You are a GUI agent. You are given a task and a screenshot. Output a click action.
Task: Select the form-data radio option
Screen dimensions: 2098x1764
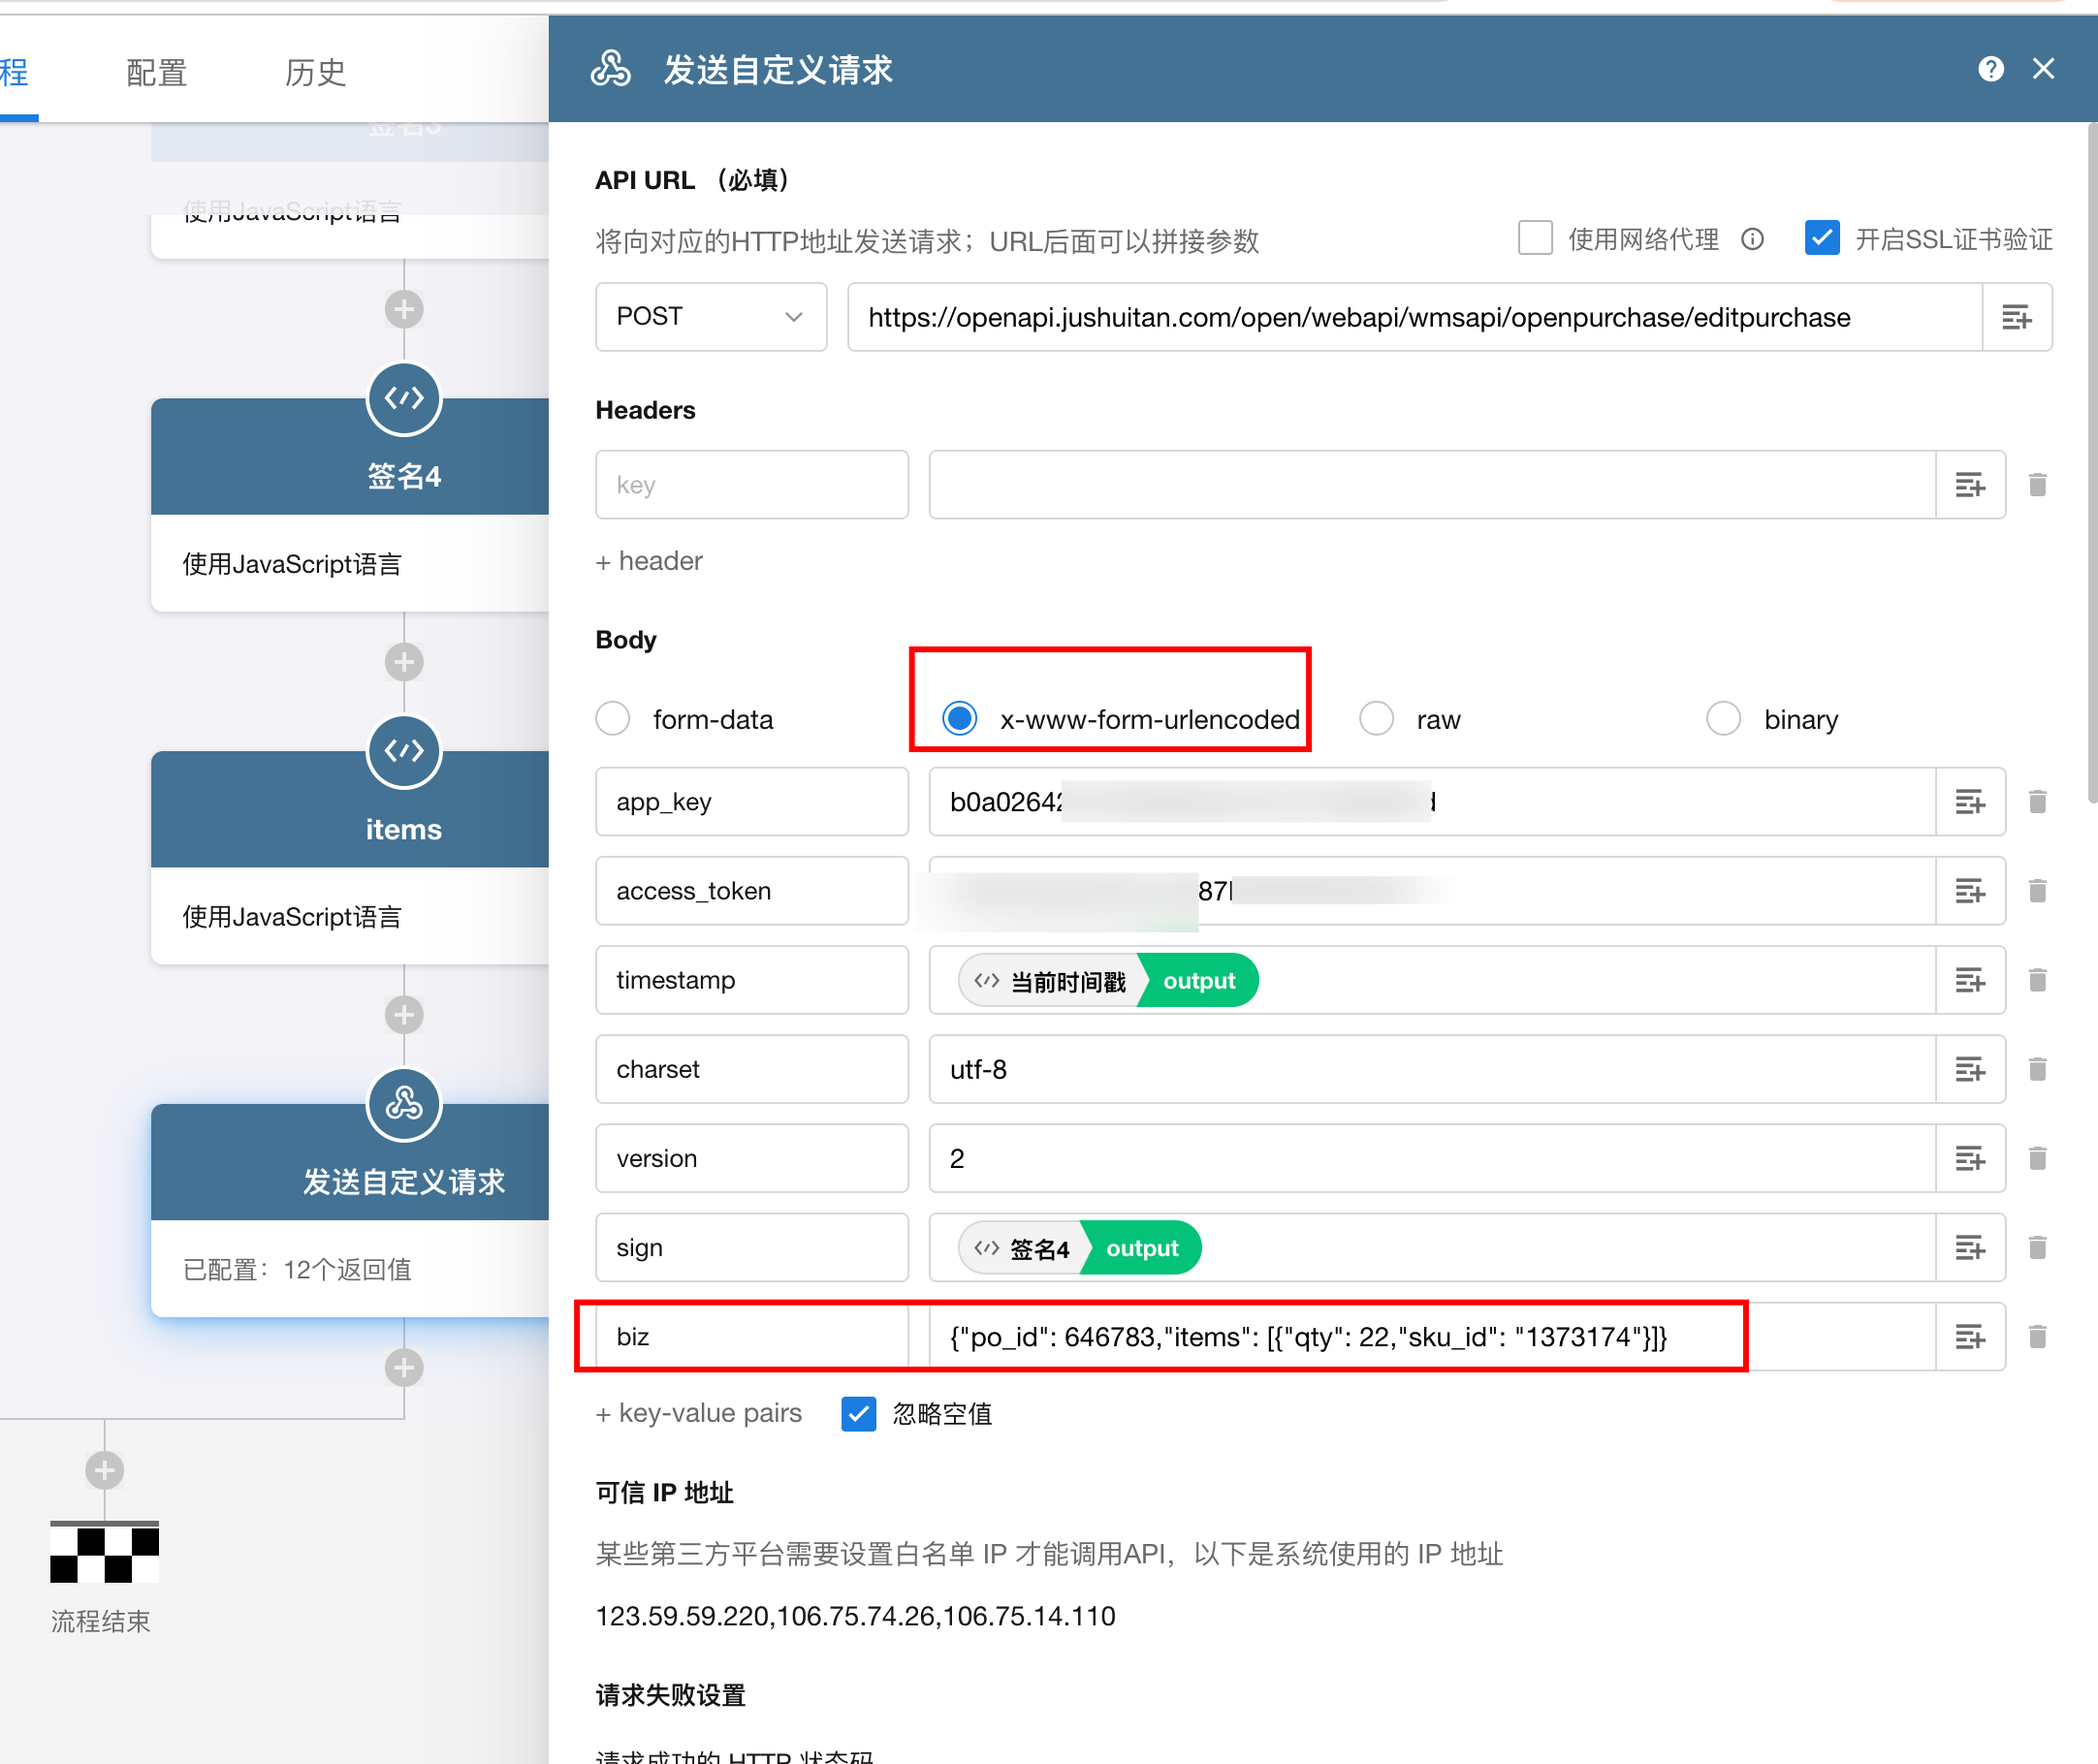click(x=613, y=719)
